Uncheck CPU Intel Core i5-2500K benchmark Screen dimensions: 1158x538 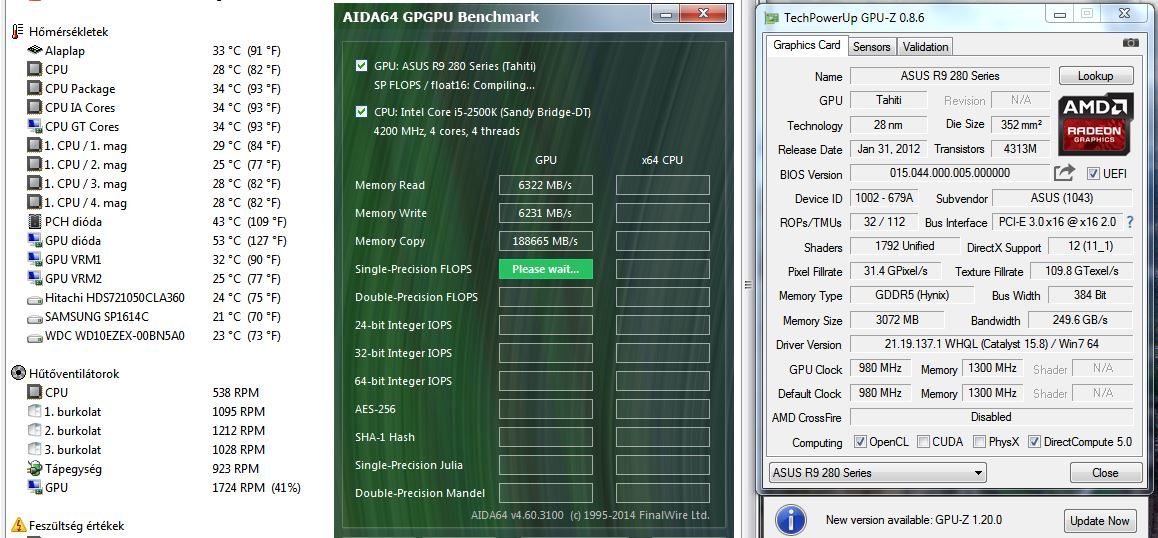(361, 112)
